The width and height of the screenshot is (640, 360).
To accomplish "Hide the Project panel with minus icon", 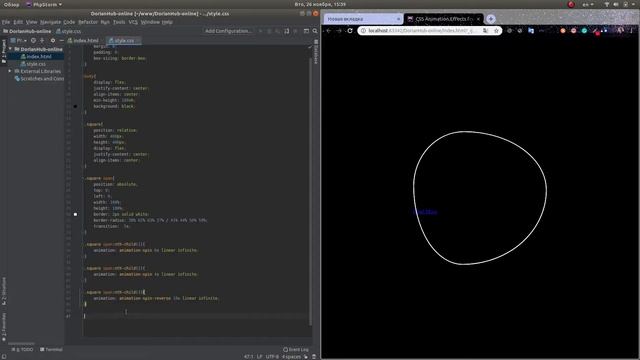I will tap(61, 40).
